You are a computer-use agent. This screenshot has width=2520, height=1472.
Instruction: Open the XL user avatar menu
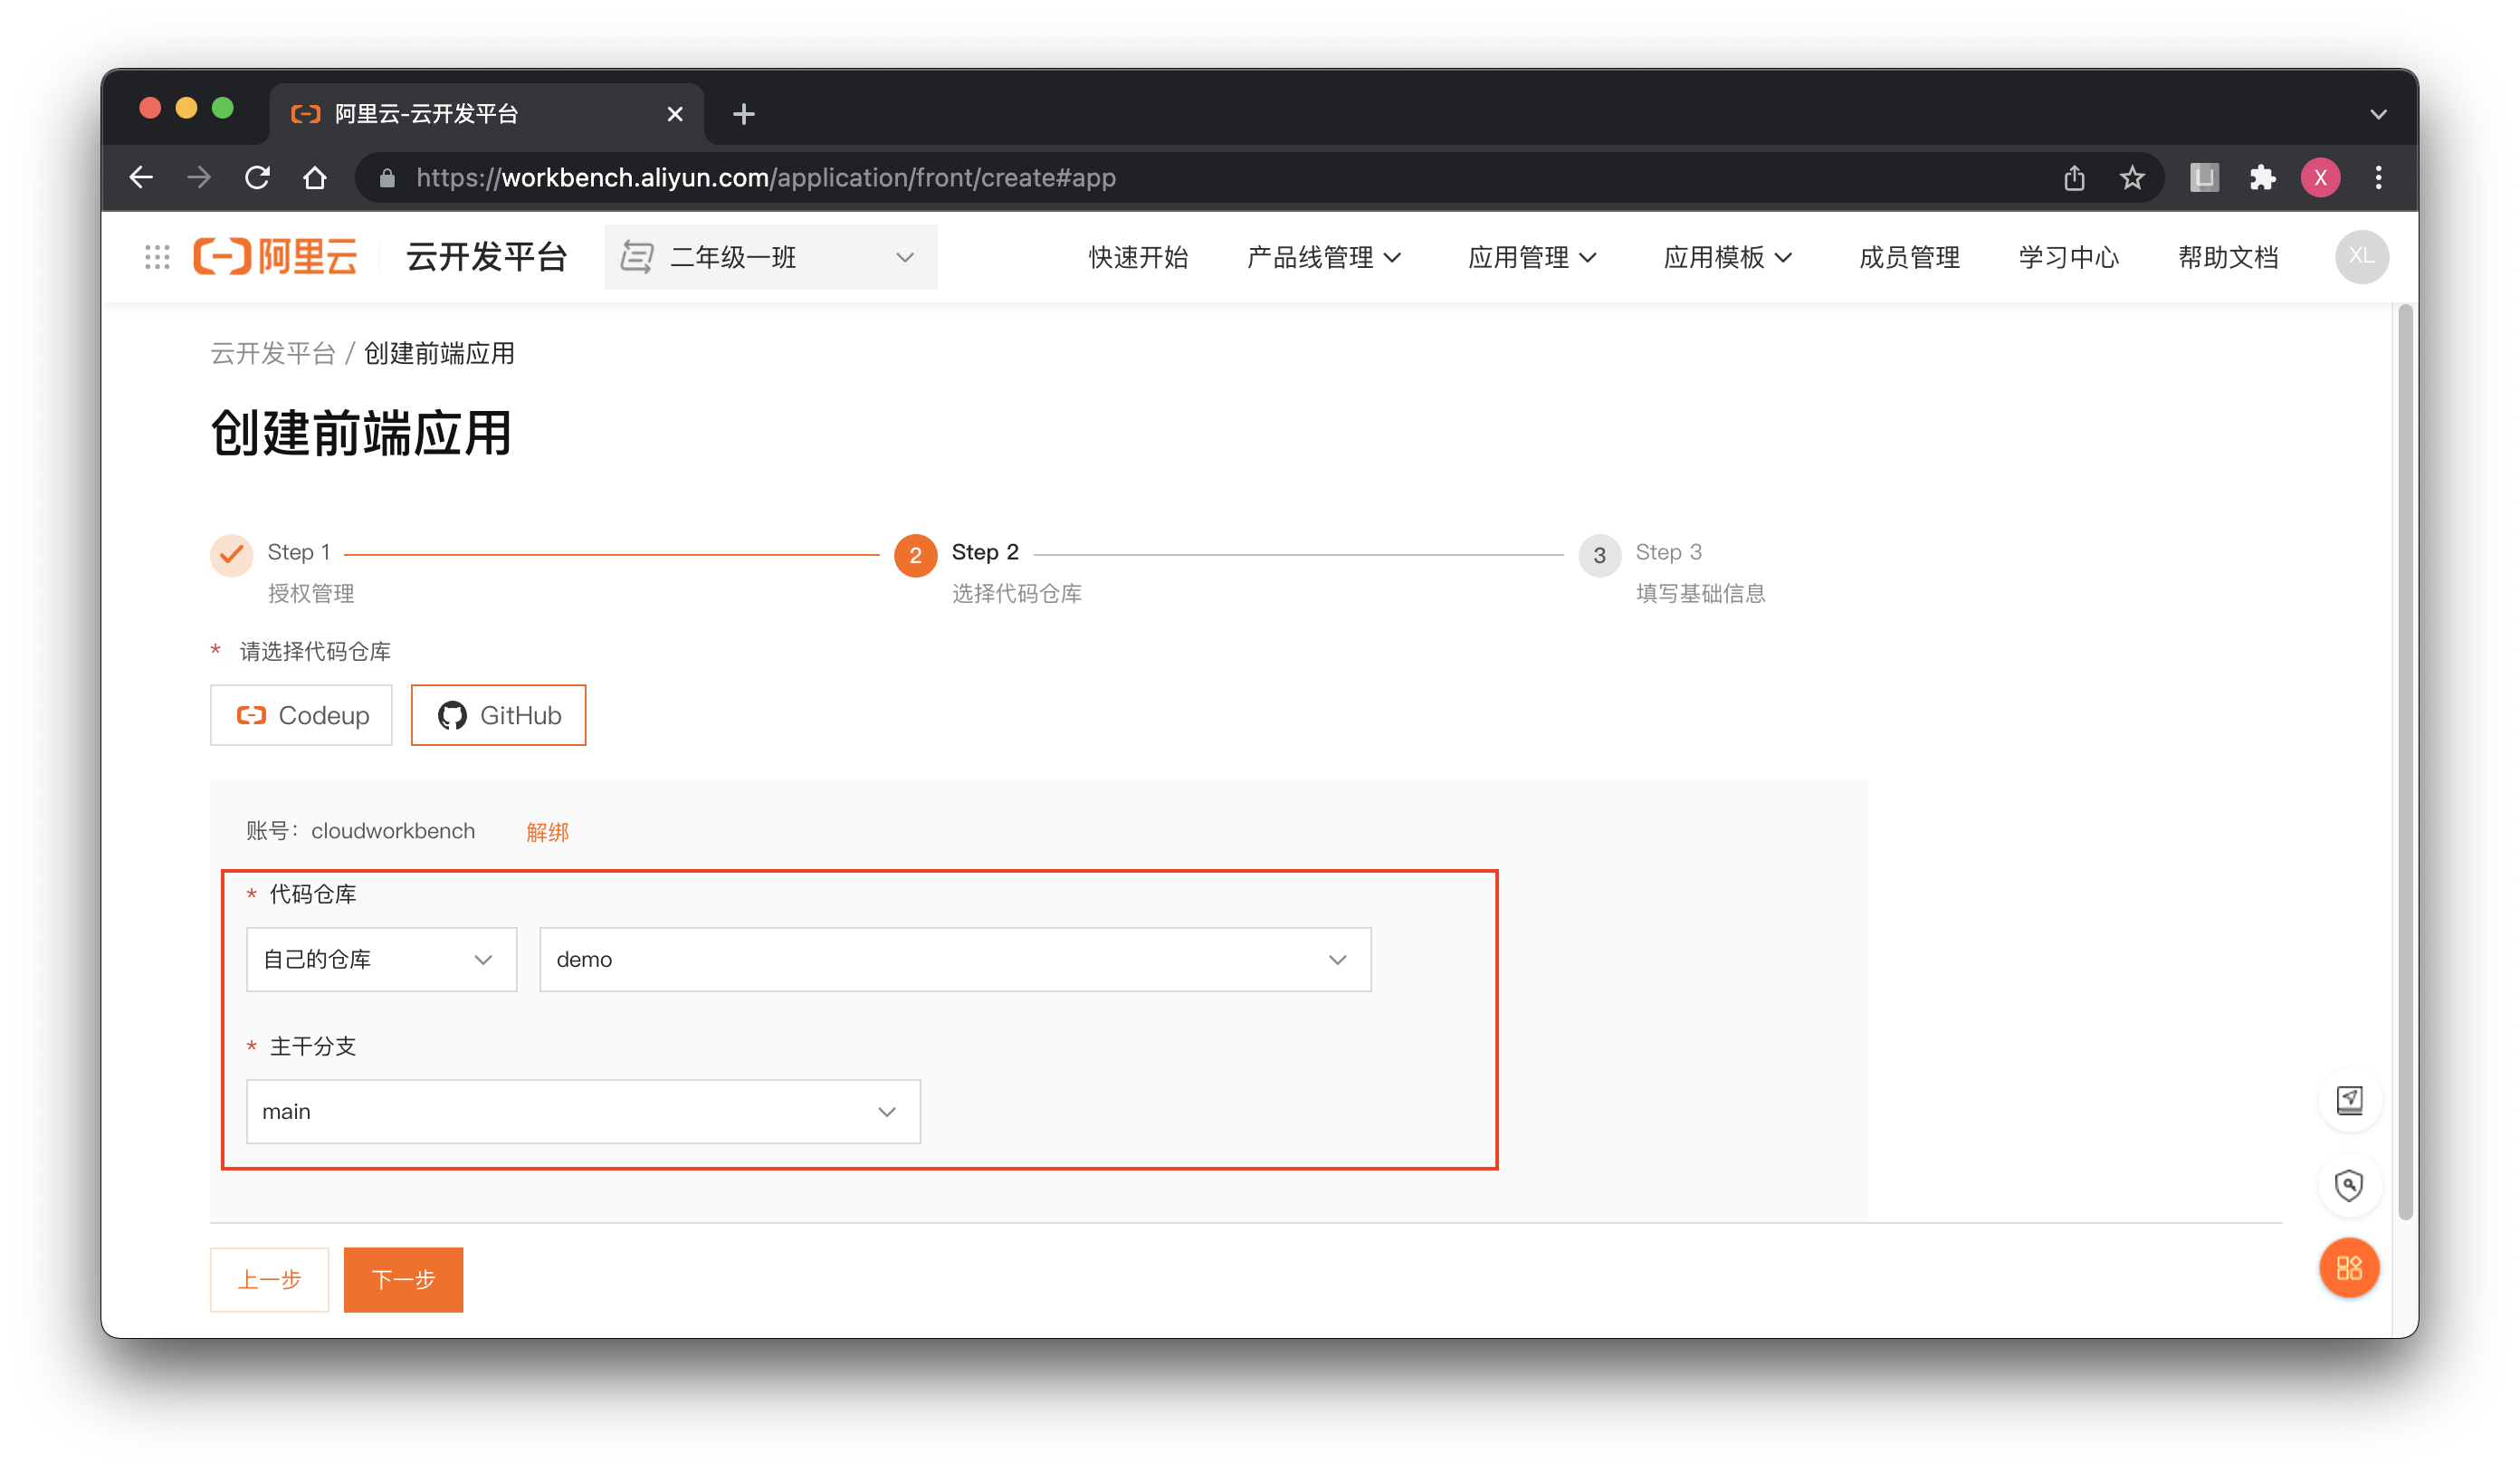[2361, 257]
